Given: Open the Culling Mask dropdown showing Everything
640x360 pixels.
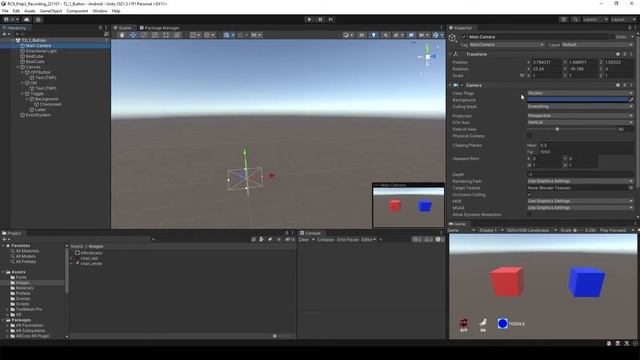Looking at the screenshot, I should coord(580,107).
